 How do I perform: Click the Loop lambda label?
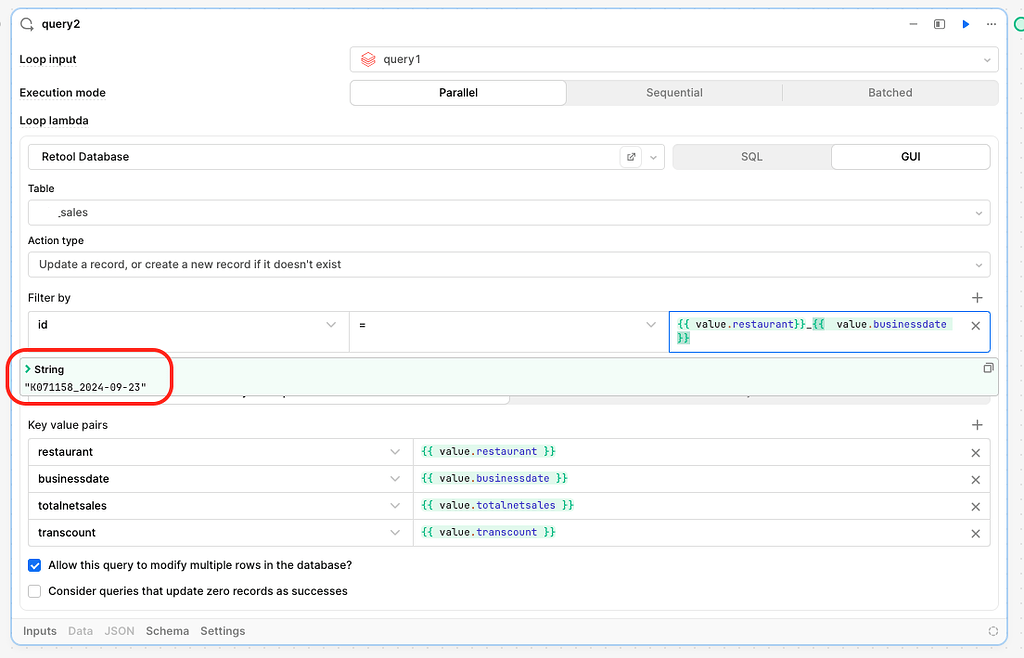click(54, 121)
